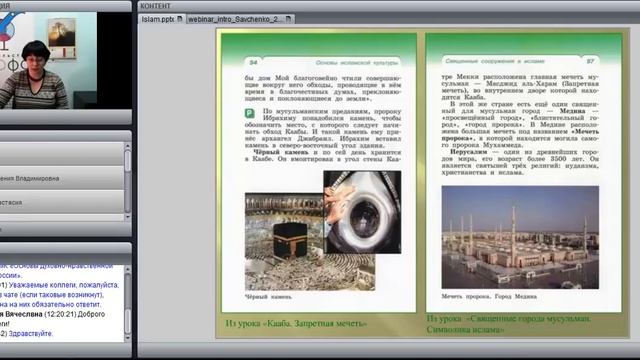Image resolution: width=640 pixels, height=360 pixels.
Task: Select participant row ending 'стасия'
Action: (x=62, y=202)
